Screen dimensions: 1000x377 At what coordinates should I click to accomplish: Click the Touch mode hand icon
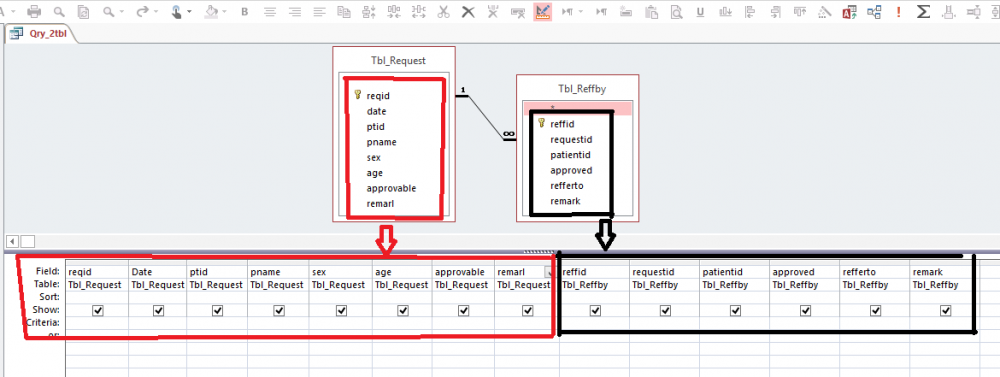177,11
